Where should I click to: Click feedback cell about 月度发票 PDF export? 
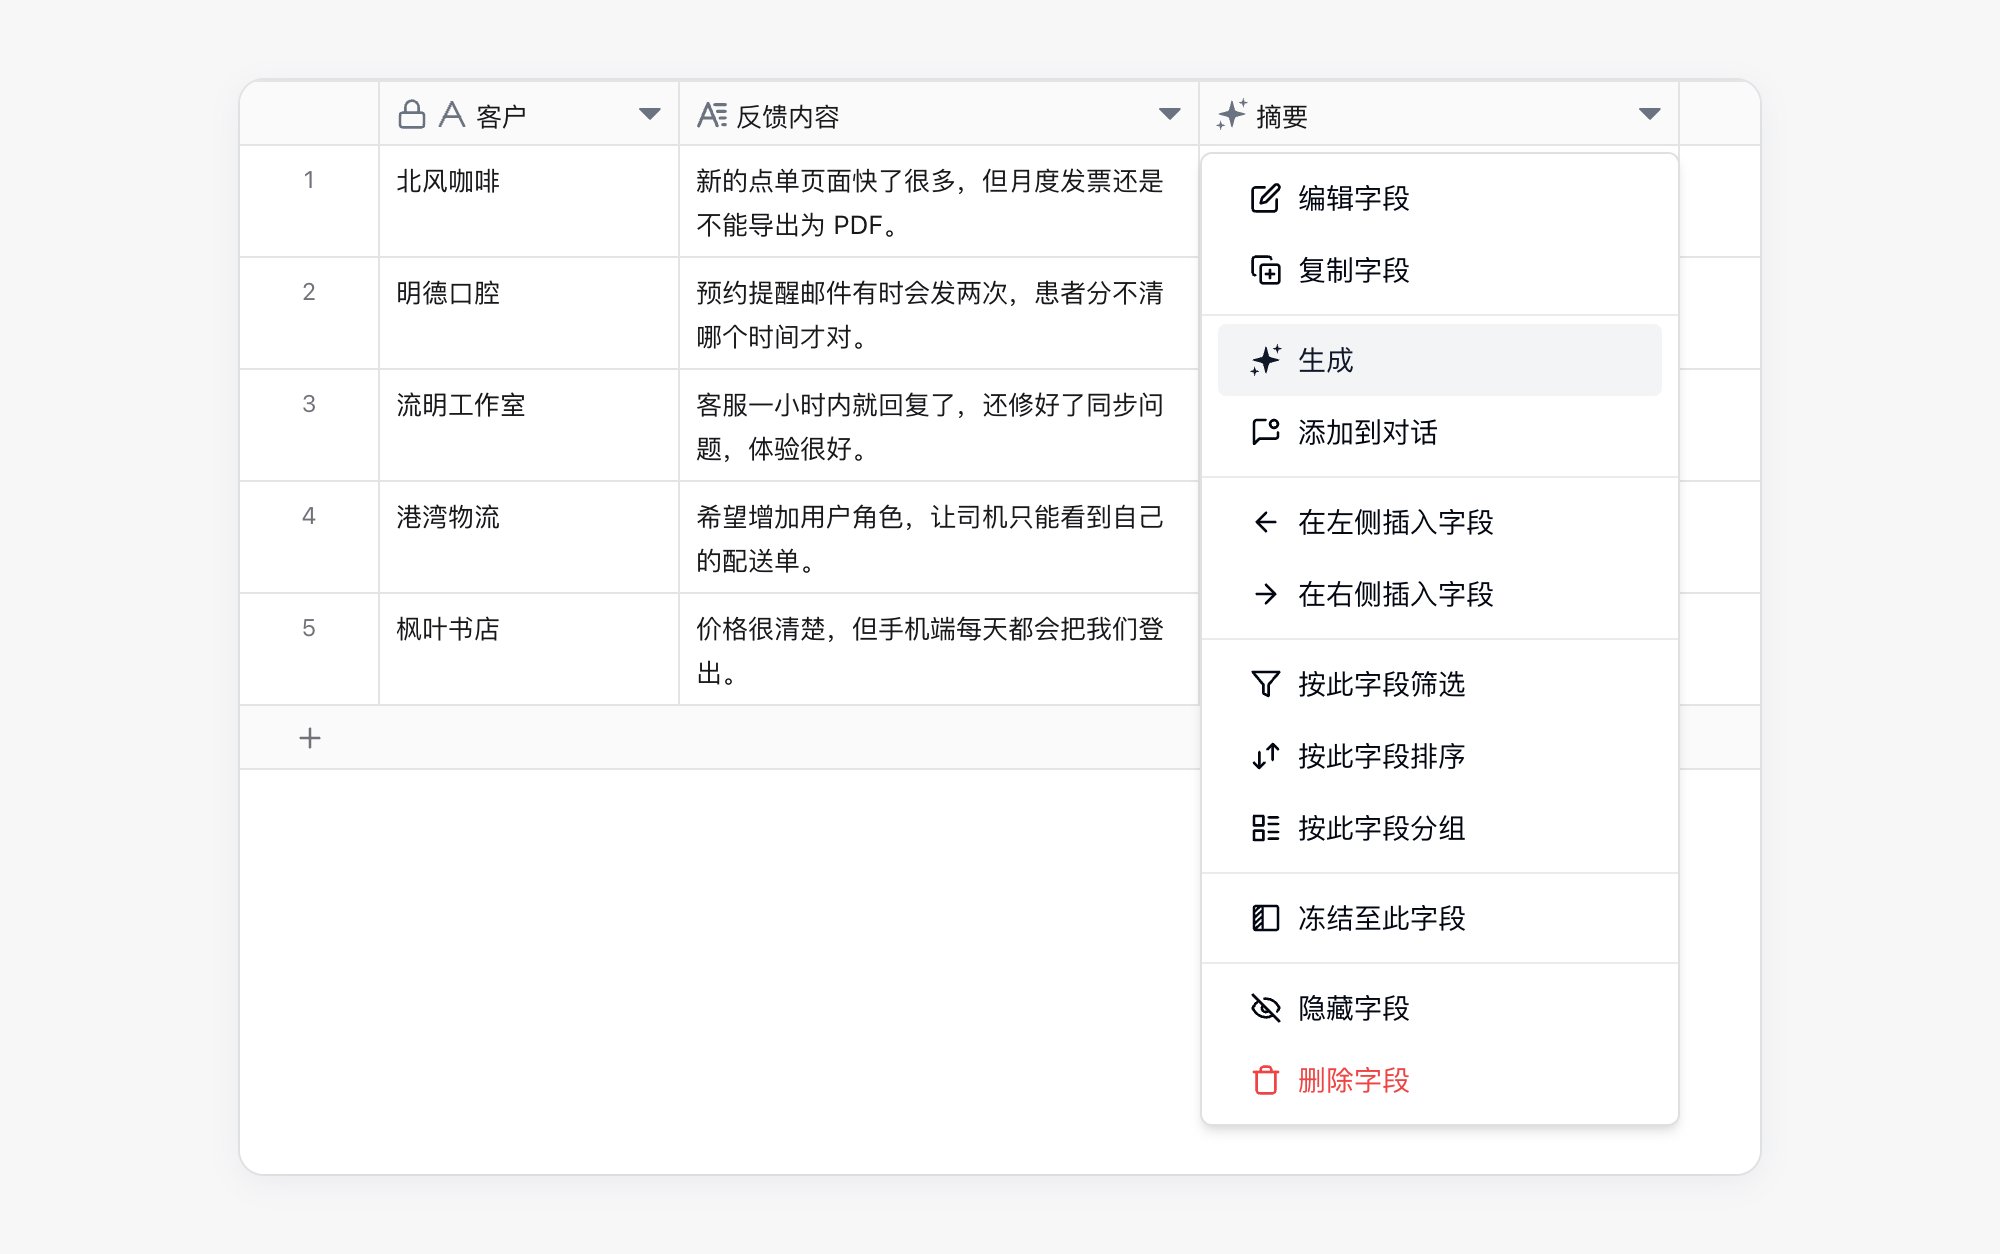939,201
